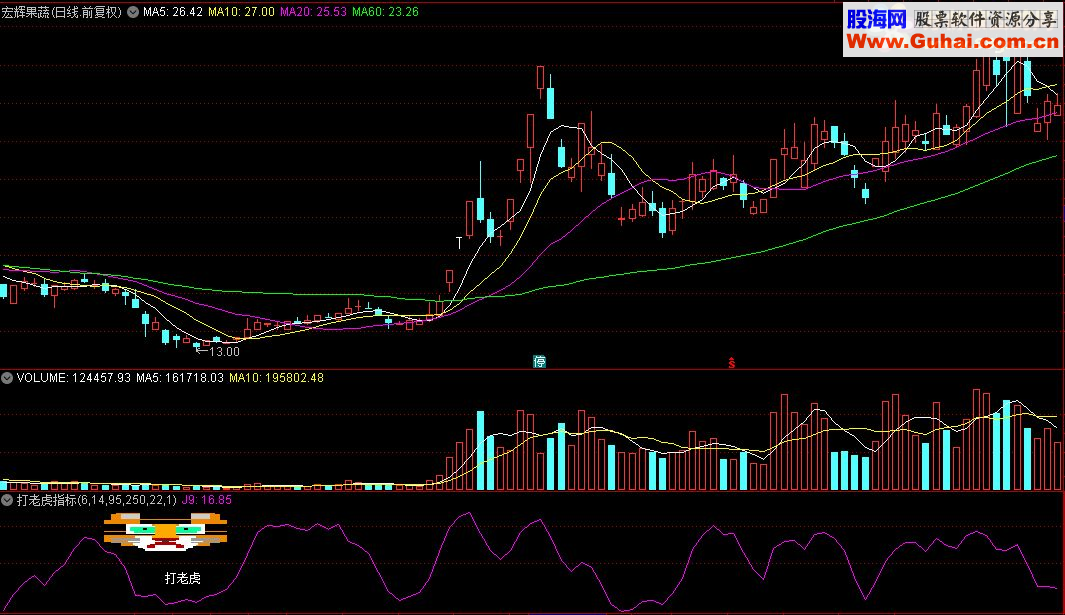Click the 停 suspension marker icon
The image size is (1065, 615).
[539, 362]
